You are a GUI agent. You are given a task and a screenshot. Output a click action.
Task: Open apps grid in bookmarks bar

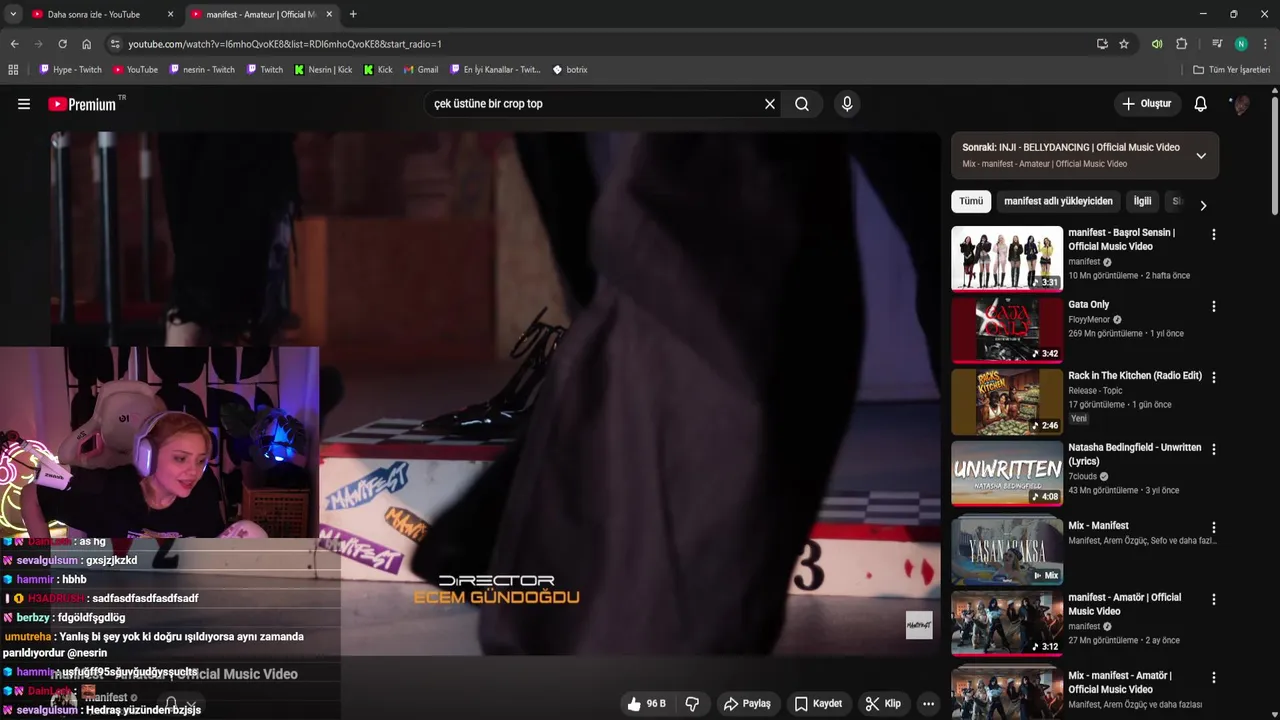pyautogui.click(x=13, y=70)
